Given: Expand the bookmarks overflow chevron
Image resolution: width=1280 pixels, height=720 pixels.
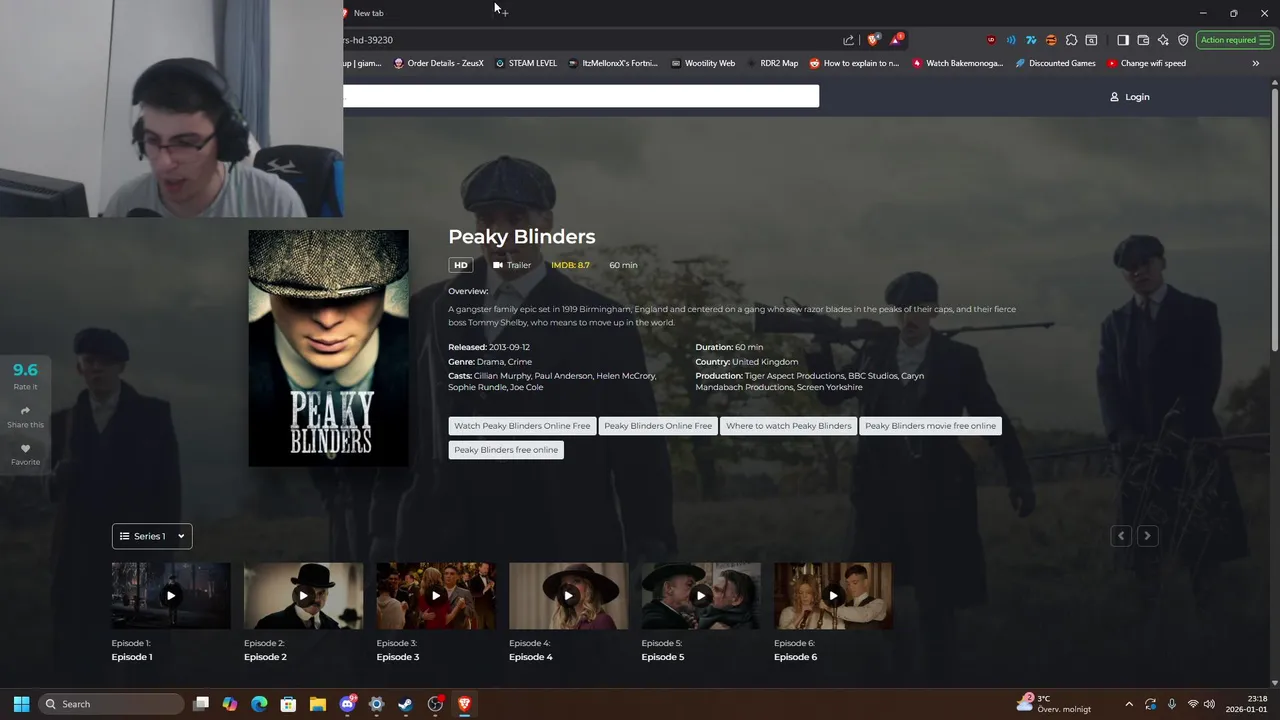Looking at the screenshot, I should pyautogui.click(x=1256, y=63).
